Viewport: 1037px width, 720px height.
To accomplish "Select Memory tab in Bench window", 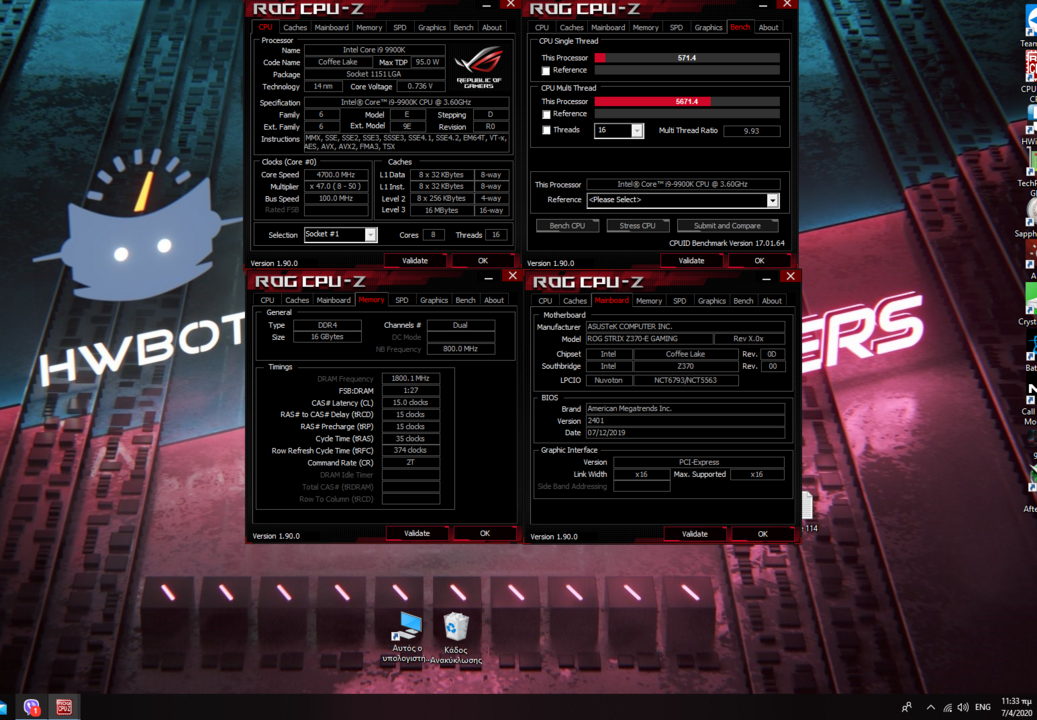I will coord(645,28).
